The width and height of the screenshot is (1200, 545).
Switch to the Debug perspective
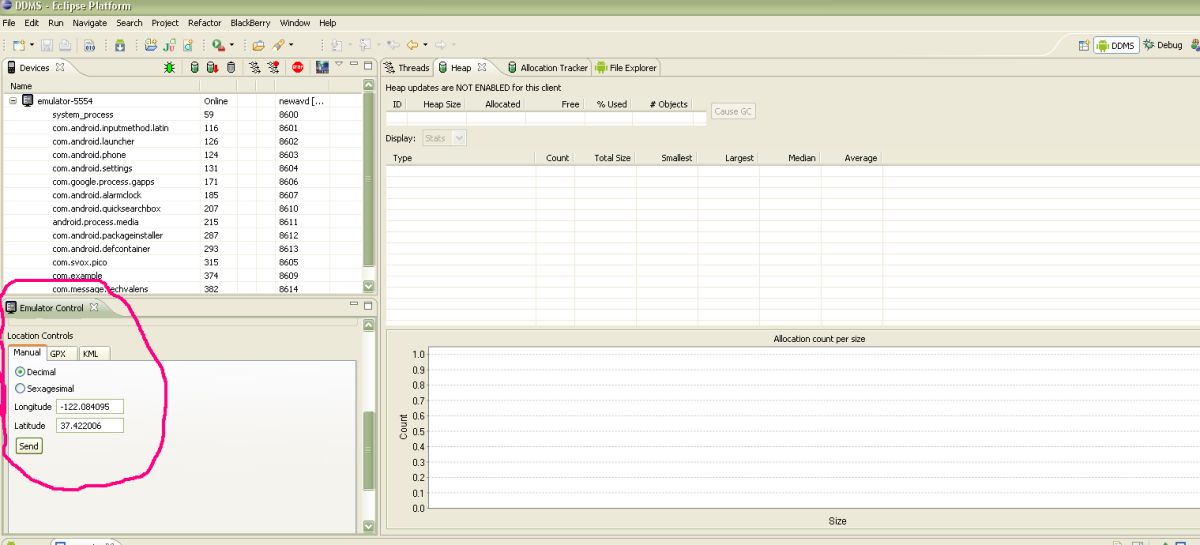1163,45
